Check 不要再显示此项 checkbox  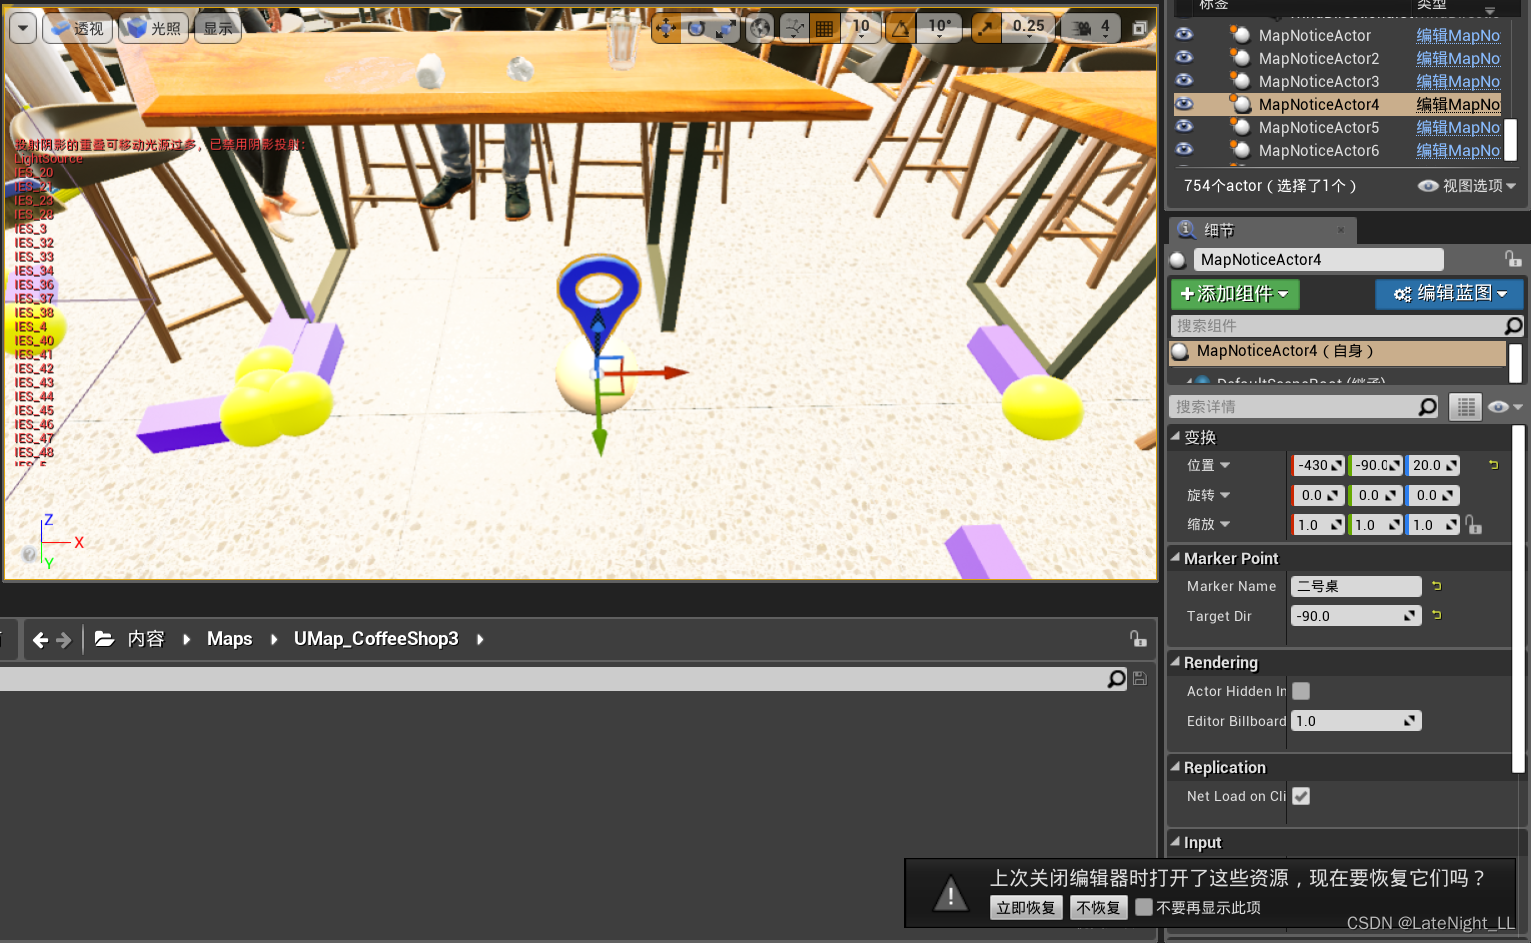pos(1144,908)
